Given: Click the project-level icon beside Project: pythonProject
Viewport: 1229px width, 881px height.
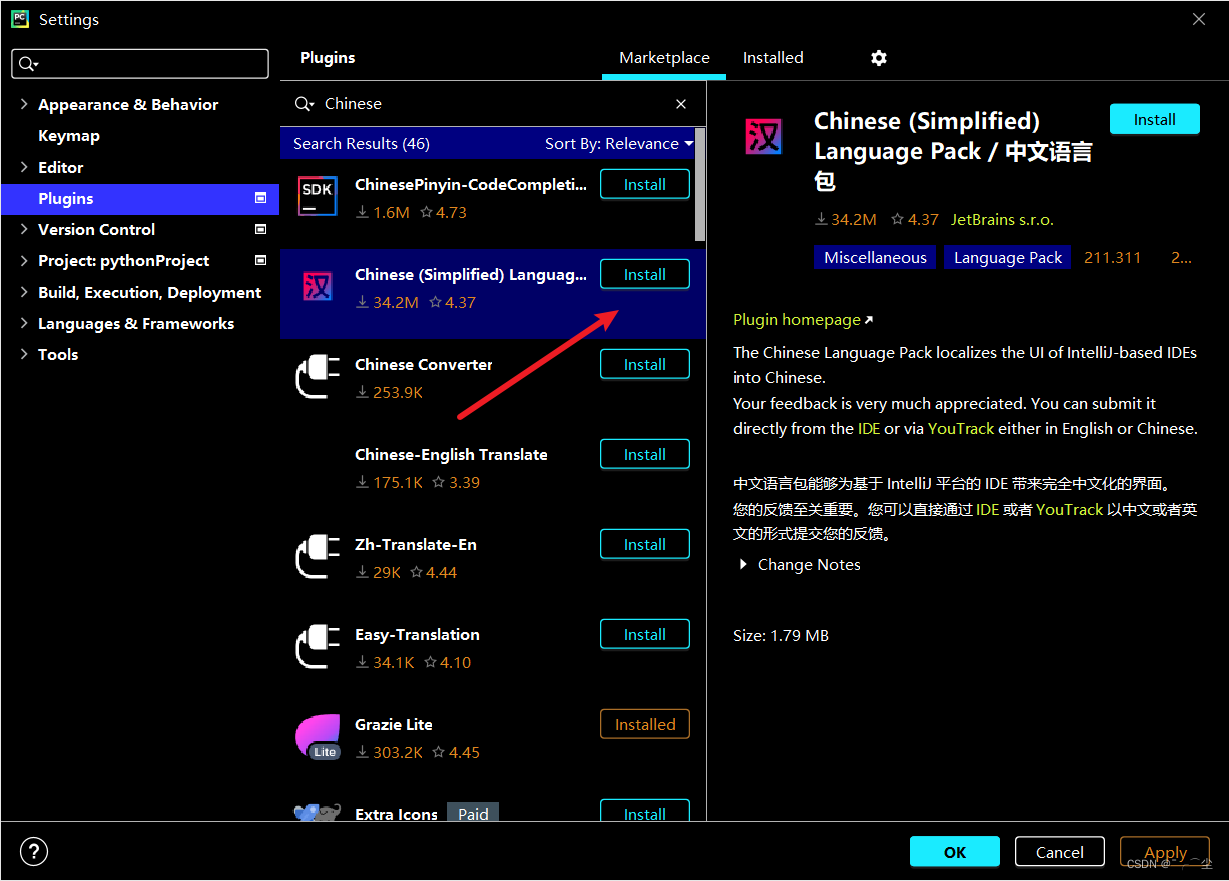Looking at the screenshot, I should tap(260, 260).
